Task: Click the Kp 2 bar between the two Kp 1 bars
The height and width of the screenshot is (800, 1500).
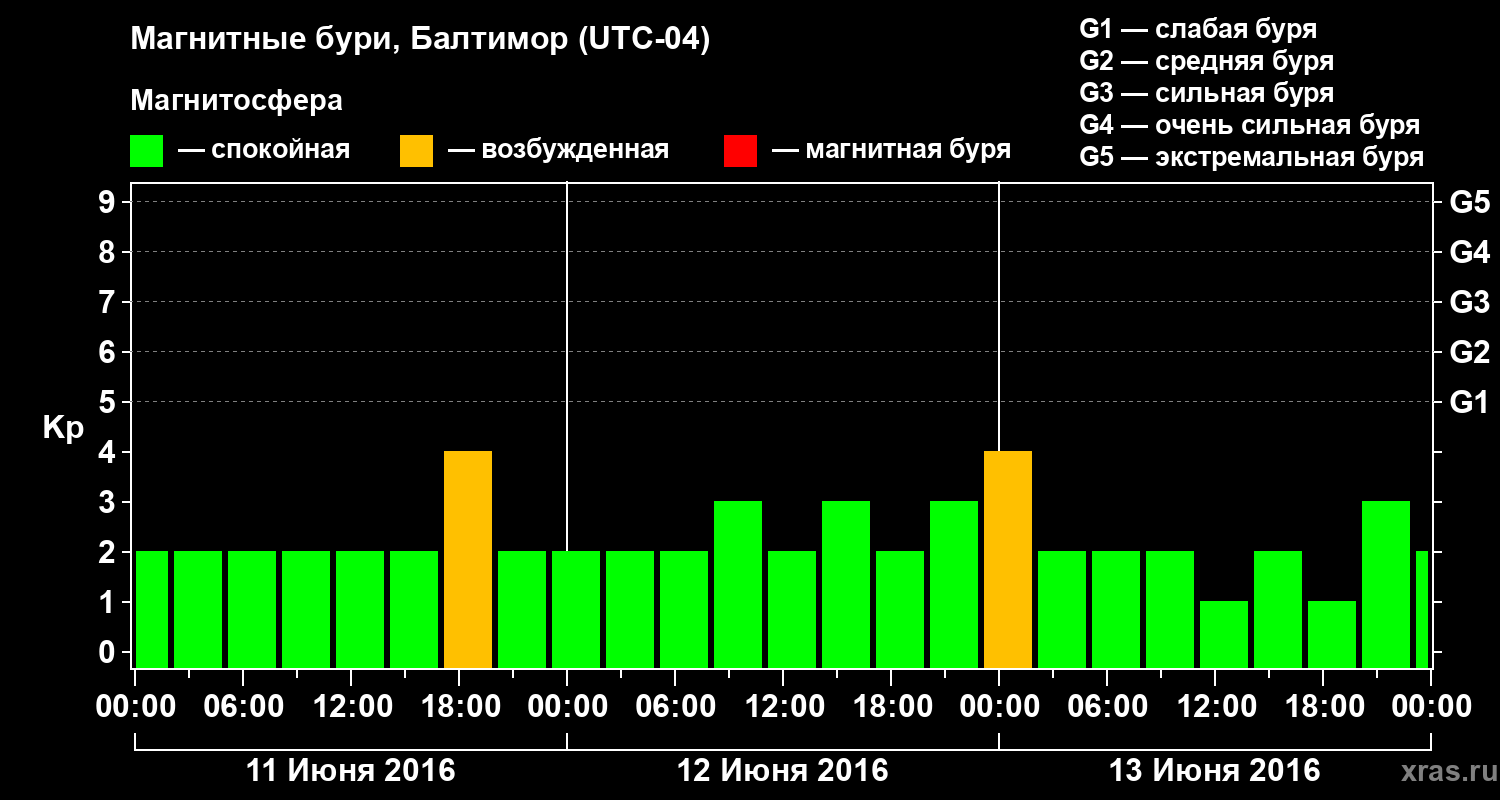Action: click(x=1278, y=609)
